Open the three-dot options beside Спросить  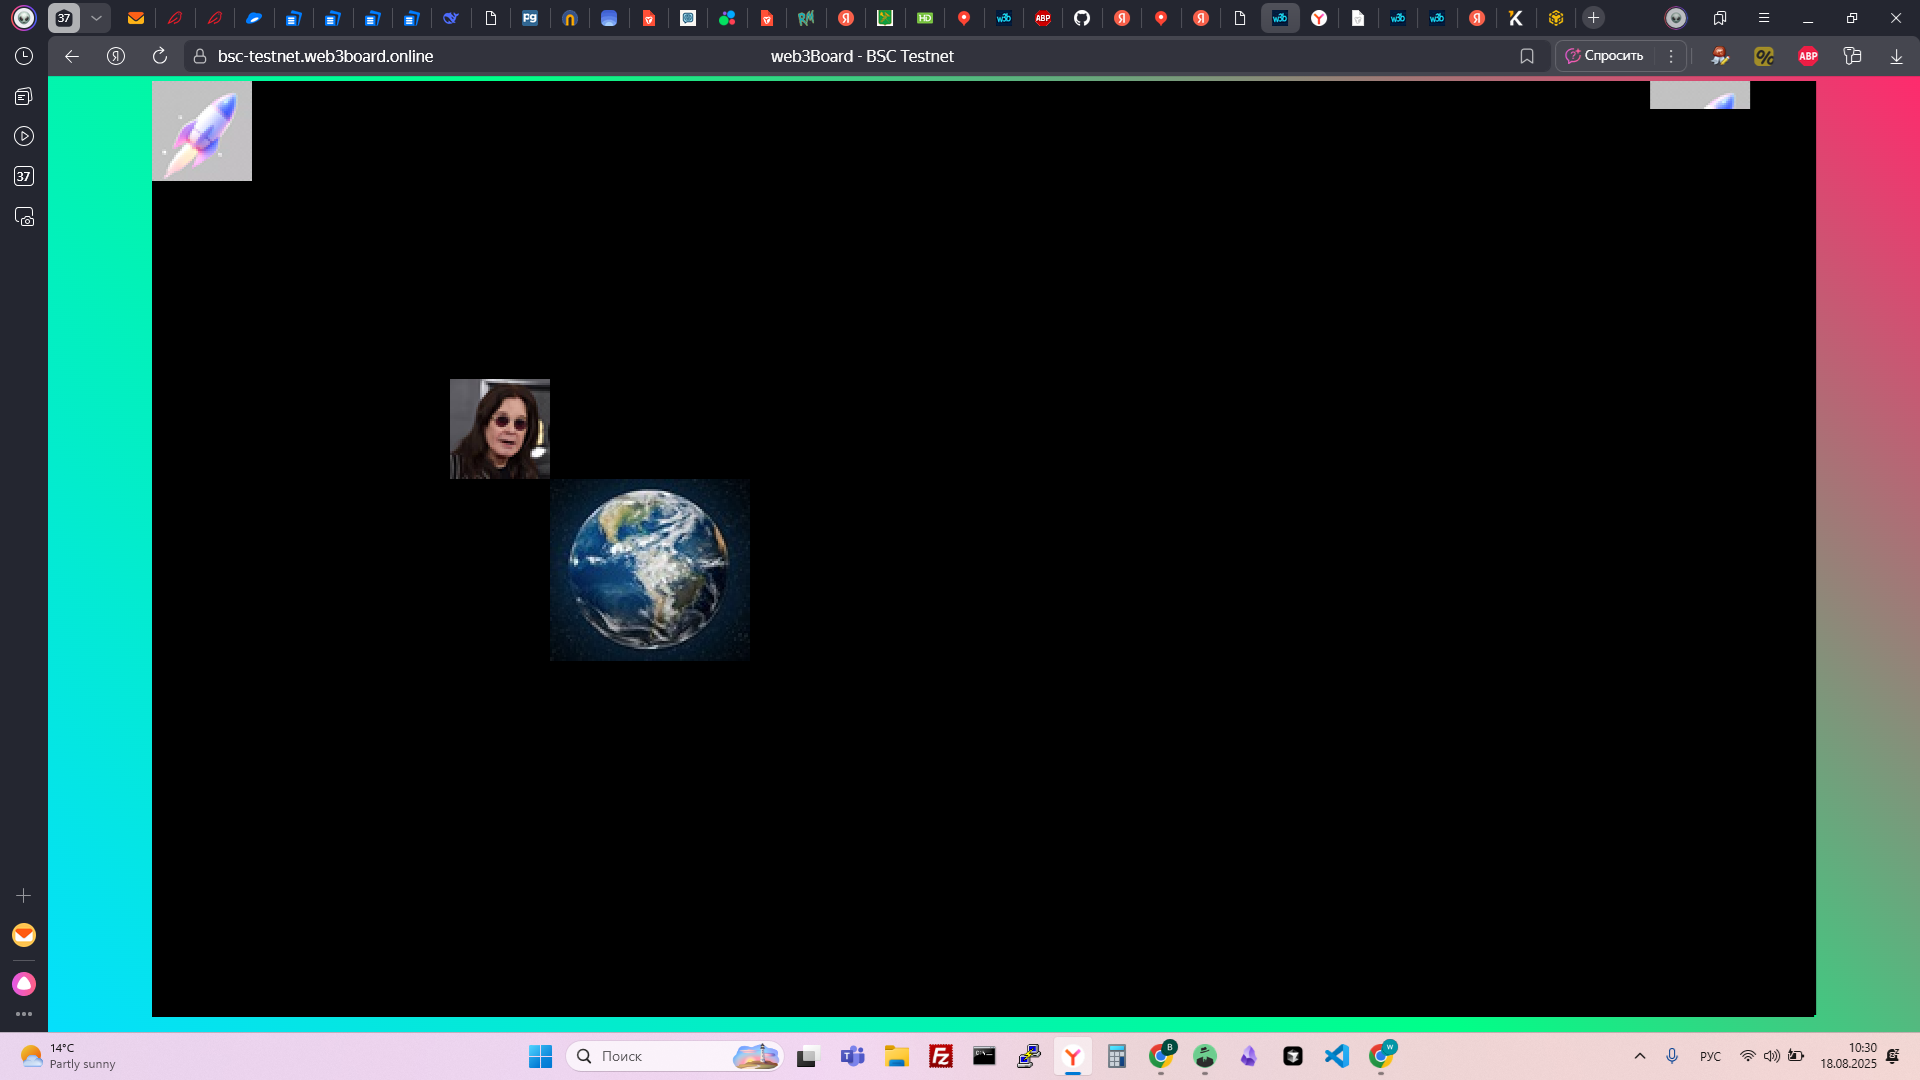point(1671,56)
